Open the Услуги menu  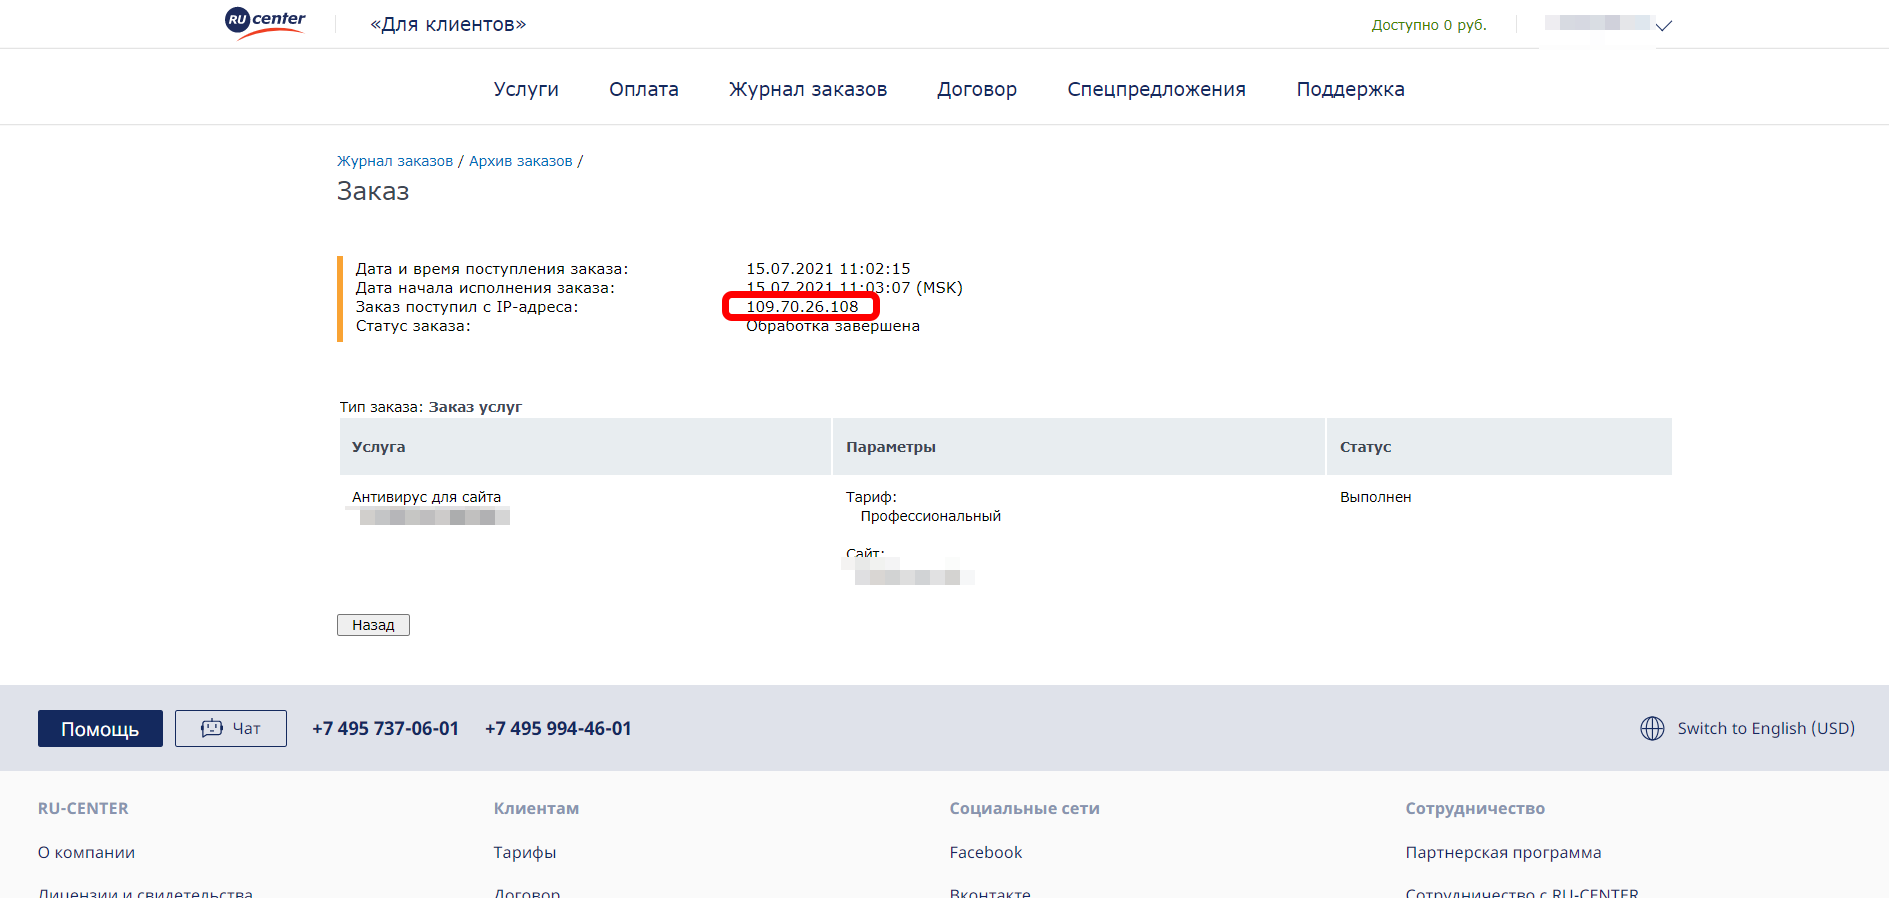click(x=526, y=89)
